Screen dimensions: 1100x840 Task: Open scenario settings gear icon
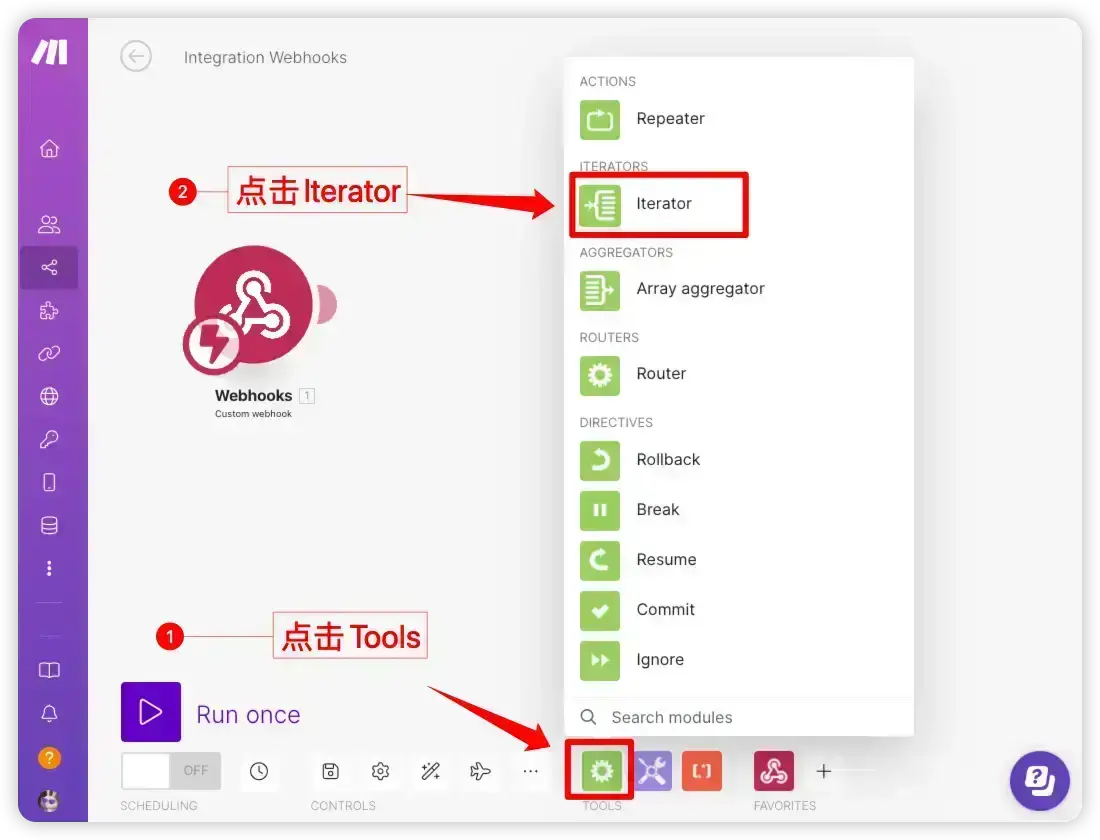(x=380, y=771)
